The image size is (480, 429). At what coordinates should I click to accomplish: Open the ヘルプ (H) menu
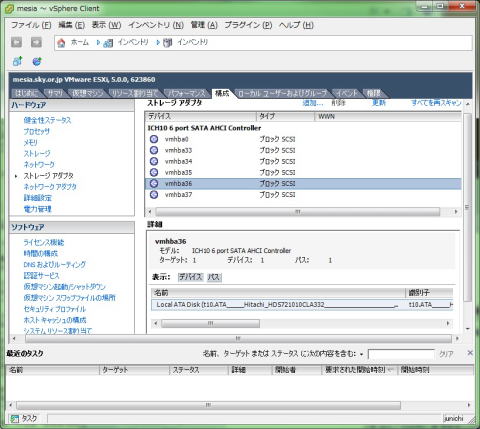[296, 25]
